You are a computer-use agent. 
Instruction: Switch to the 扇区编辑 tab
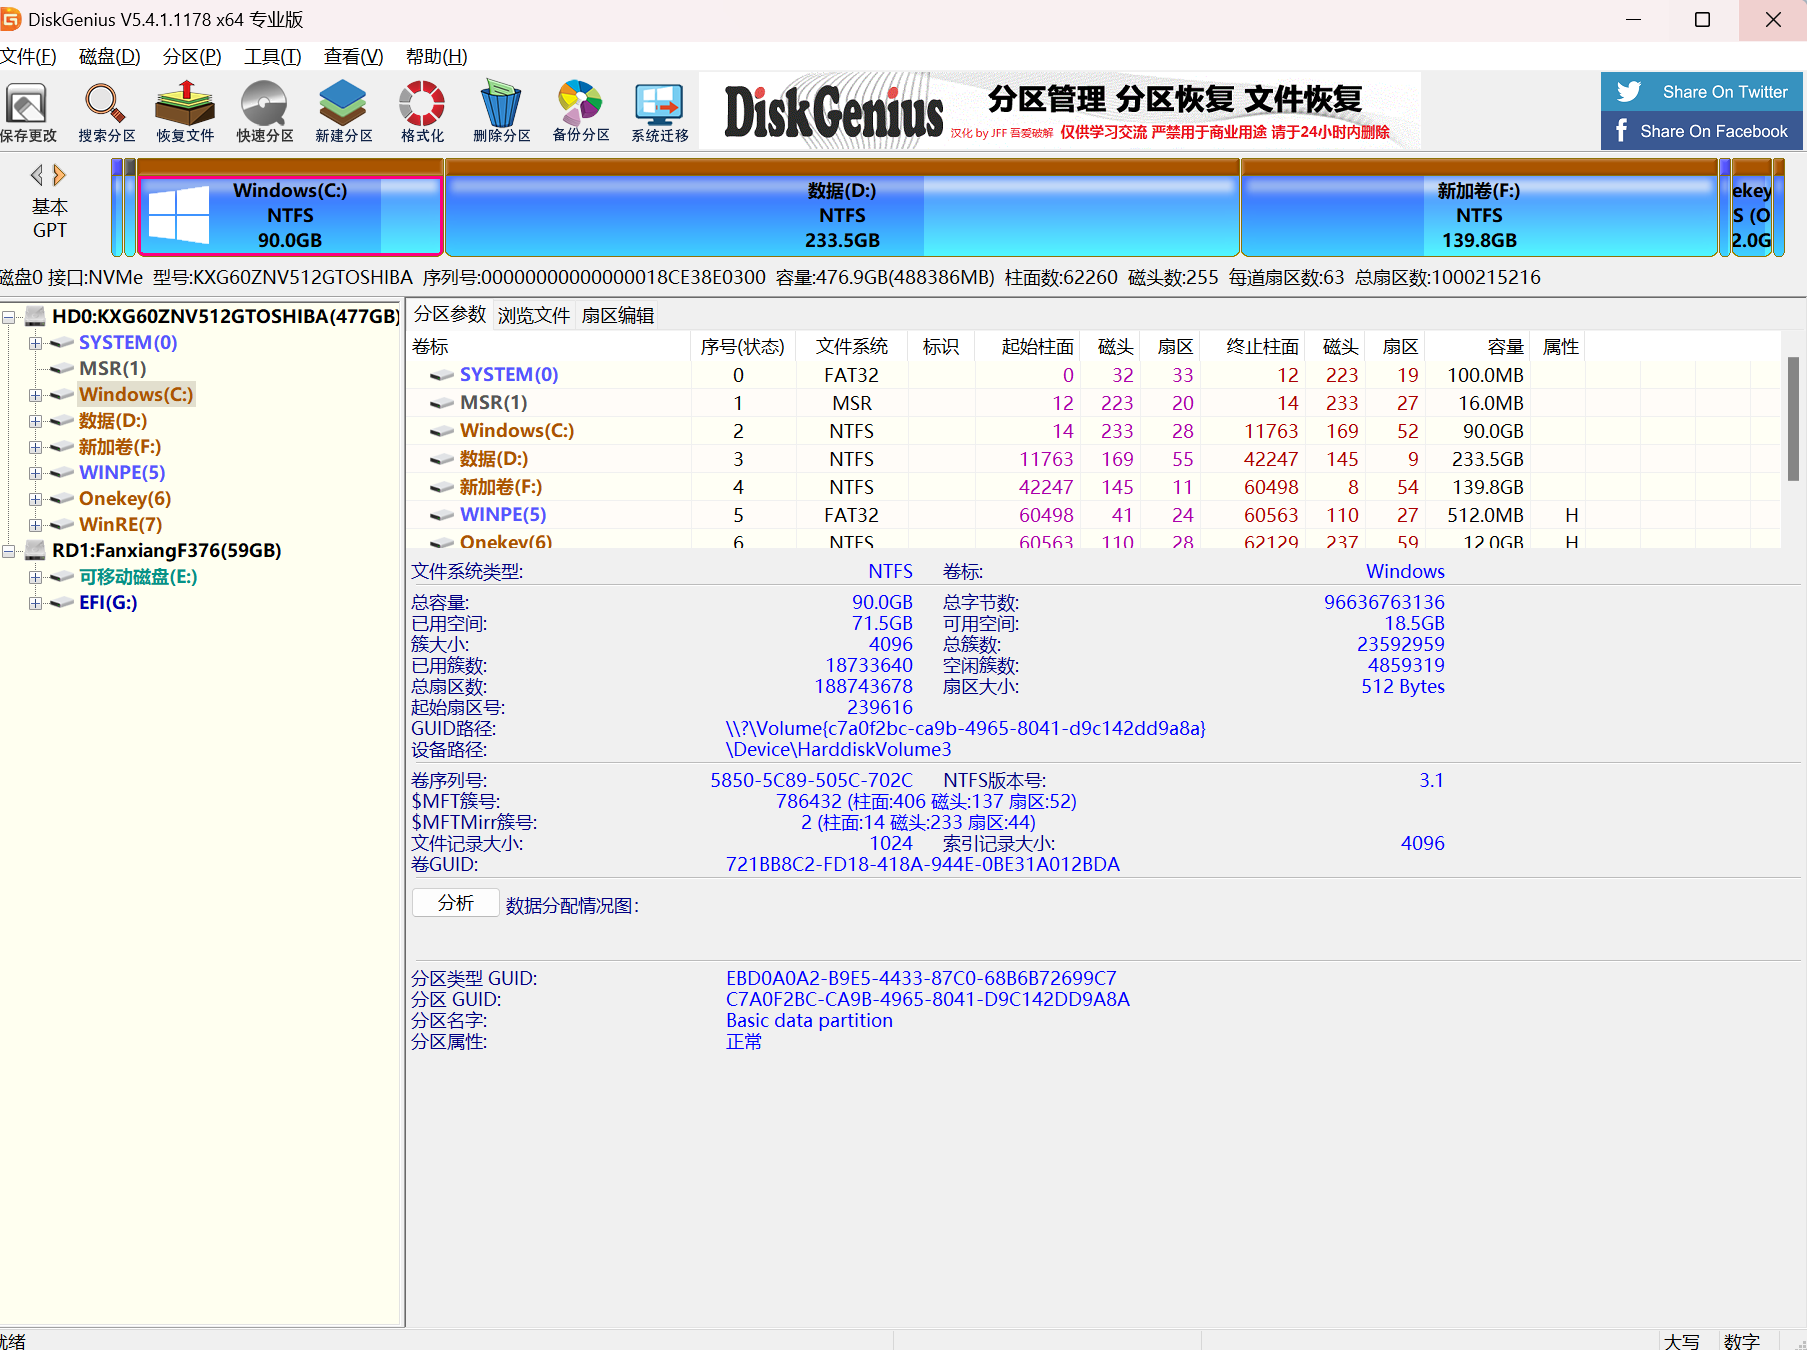tap(618, 315)
